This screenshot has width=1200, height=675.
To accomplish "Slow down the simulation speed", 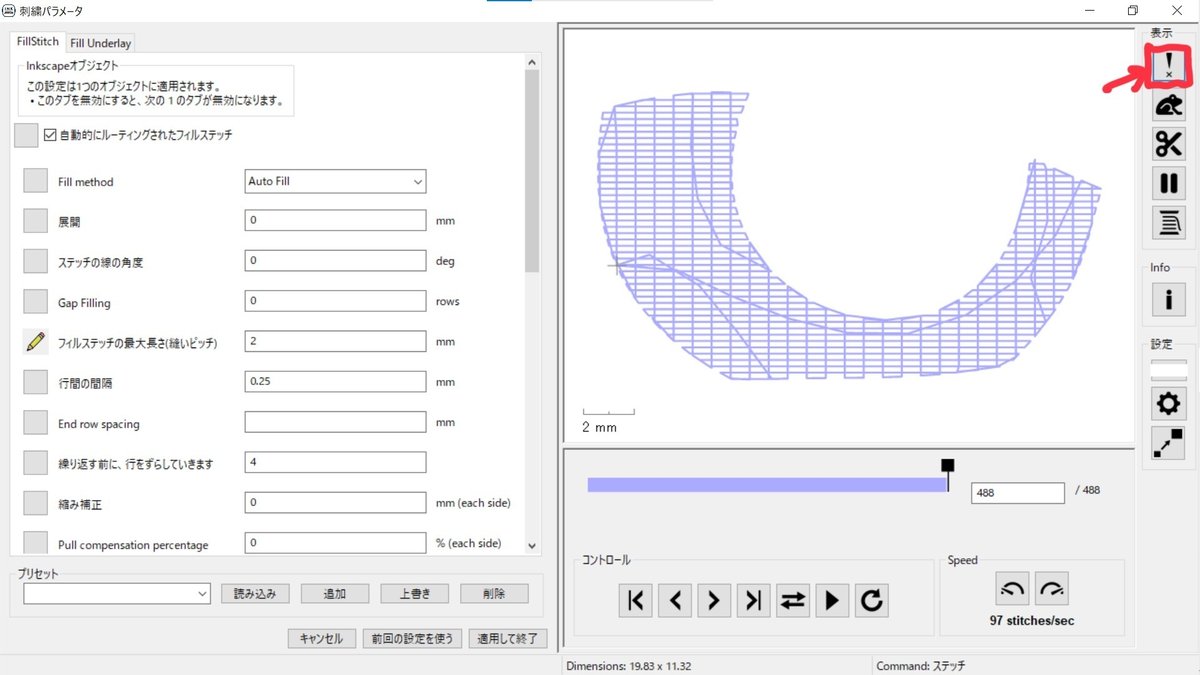I will pos(1012,589).
